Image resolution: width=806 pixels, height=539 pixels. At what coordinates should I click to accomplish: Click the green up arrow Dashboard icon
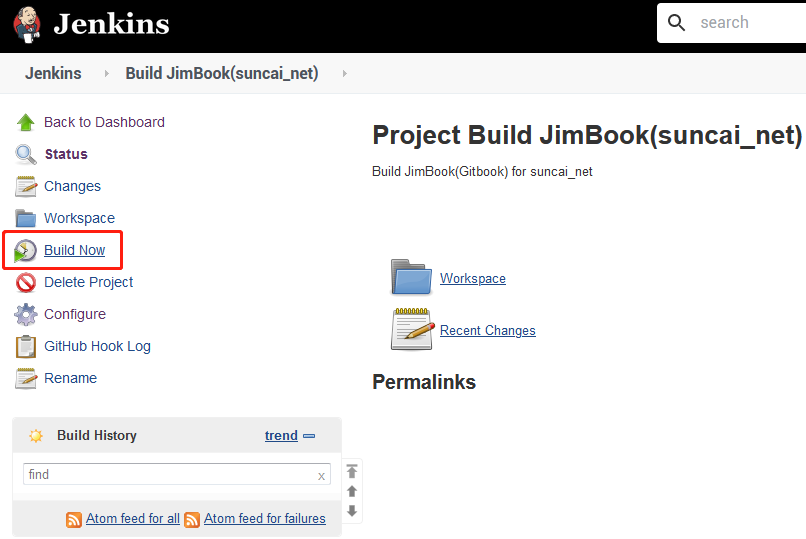(25, 122)
